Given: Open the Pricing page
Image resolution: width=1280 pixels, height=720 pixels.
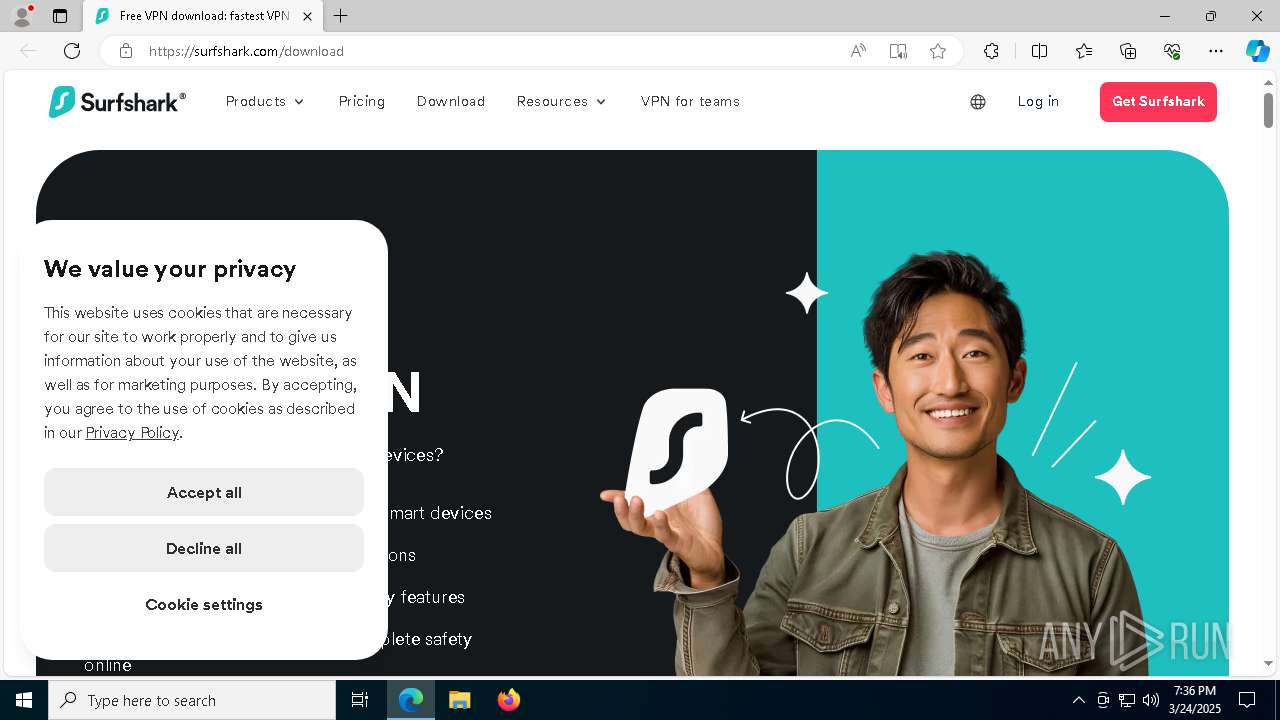Looking at the screenshot, I should click(x=362, y=102).
